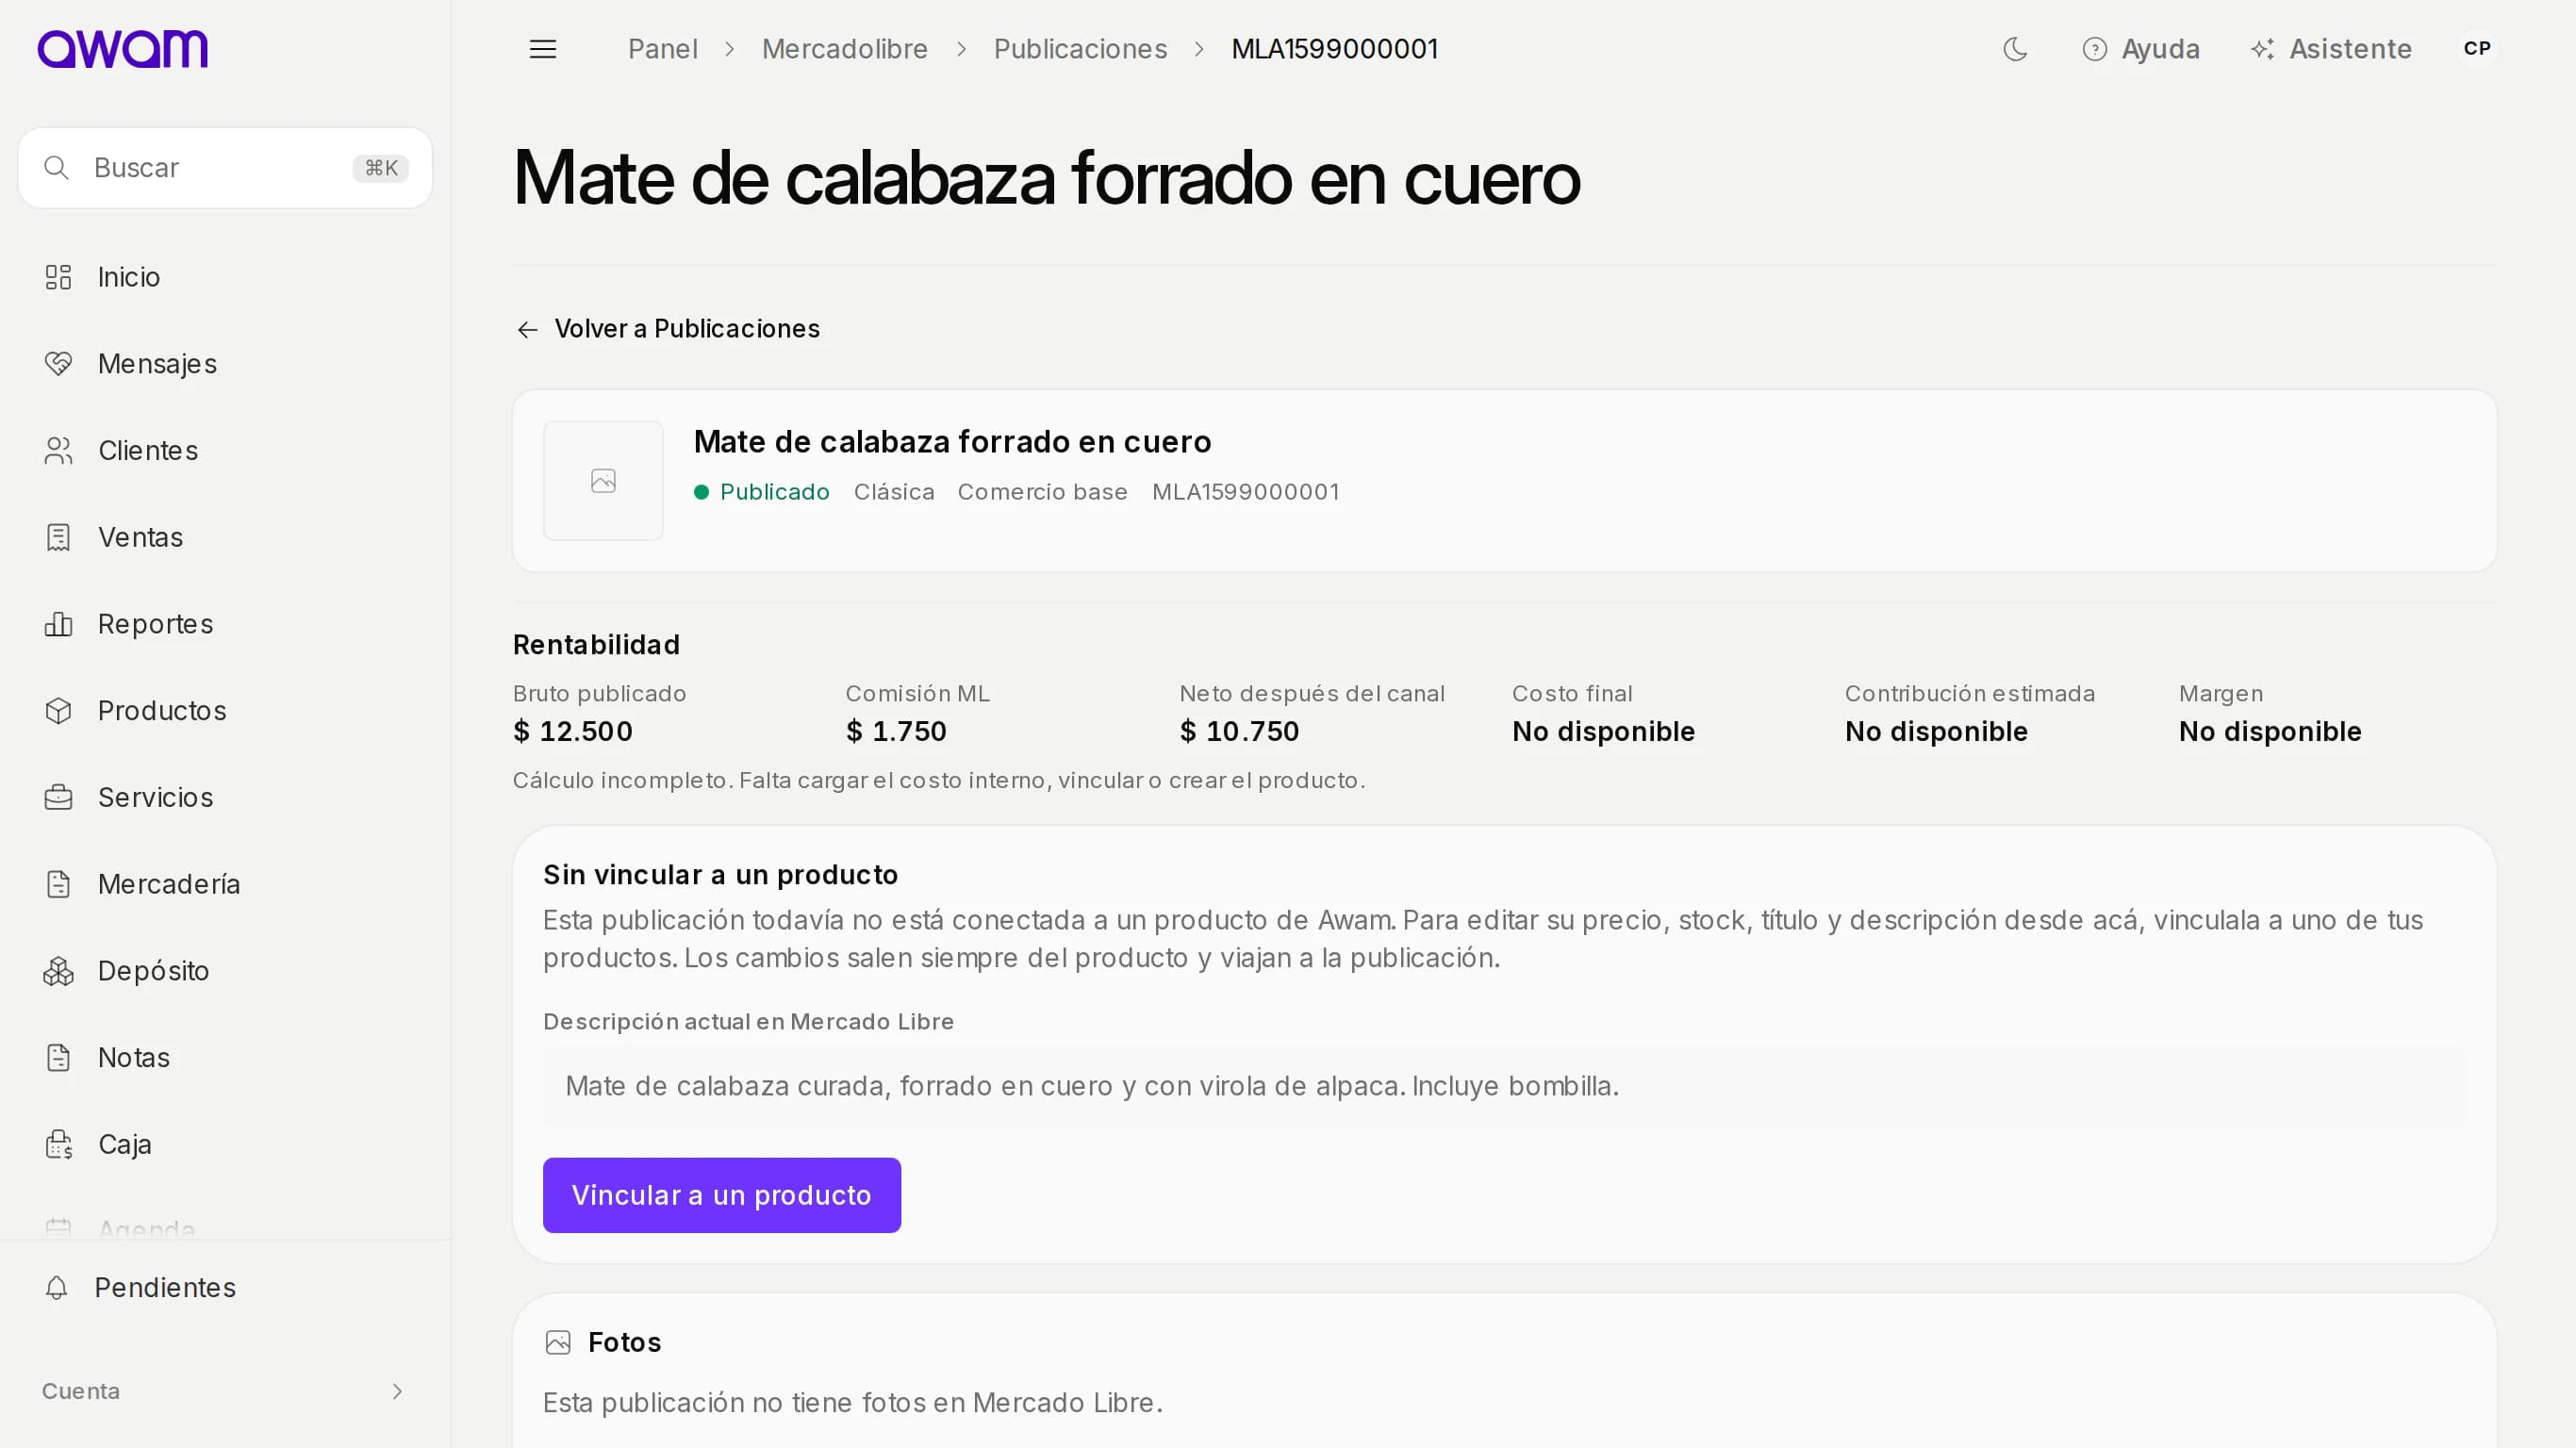Open the Asistente panel
The width and height of the screenshot is (2576, 1448).
2330,49
